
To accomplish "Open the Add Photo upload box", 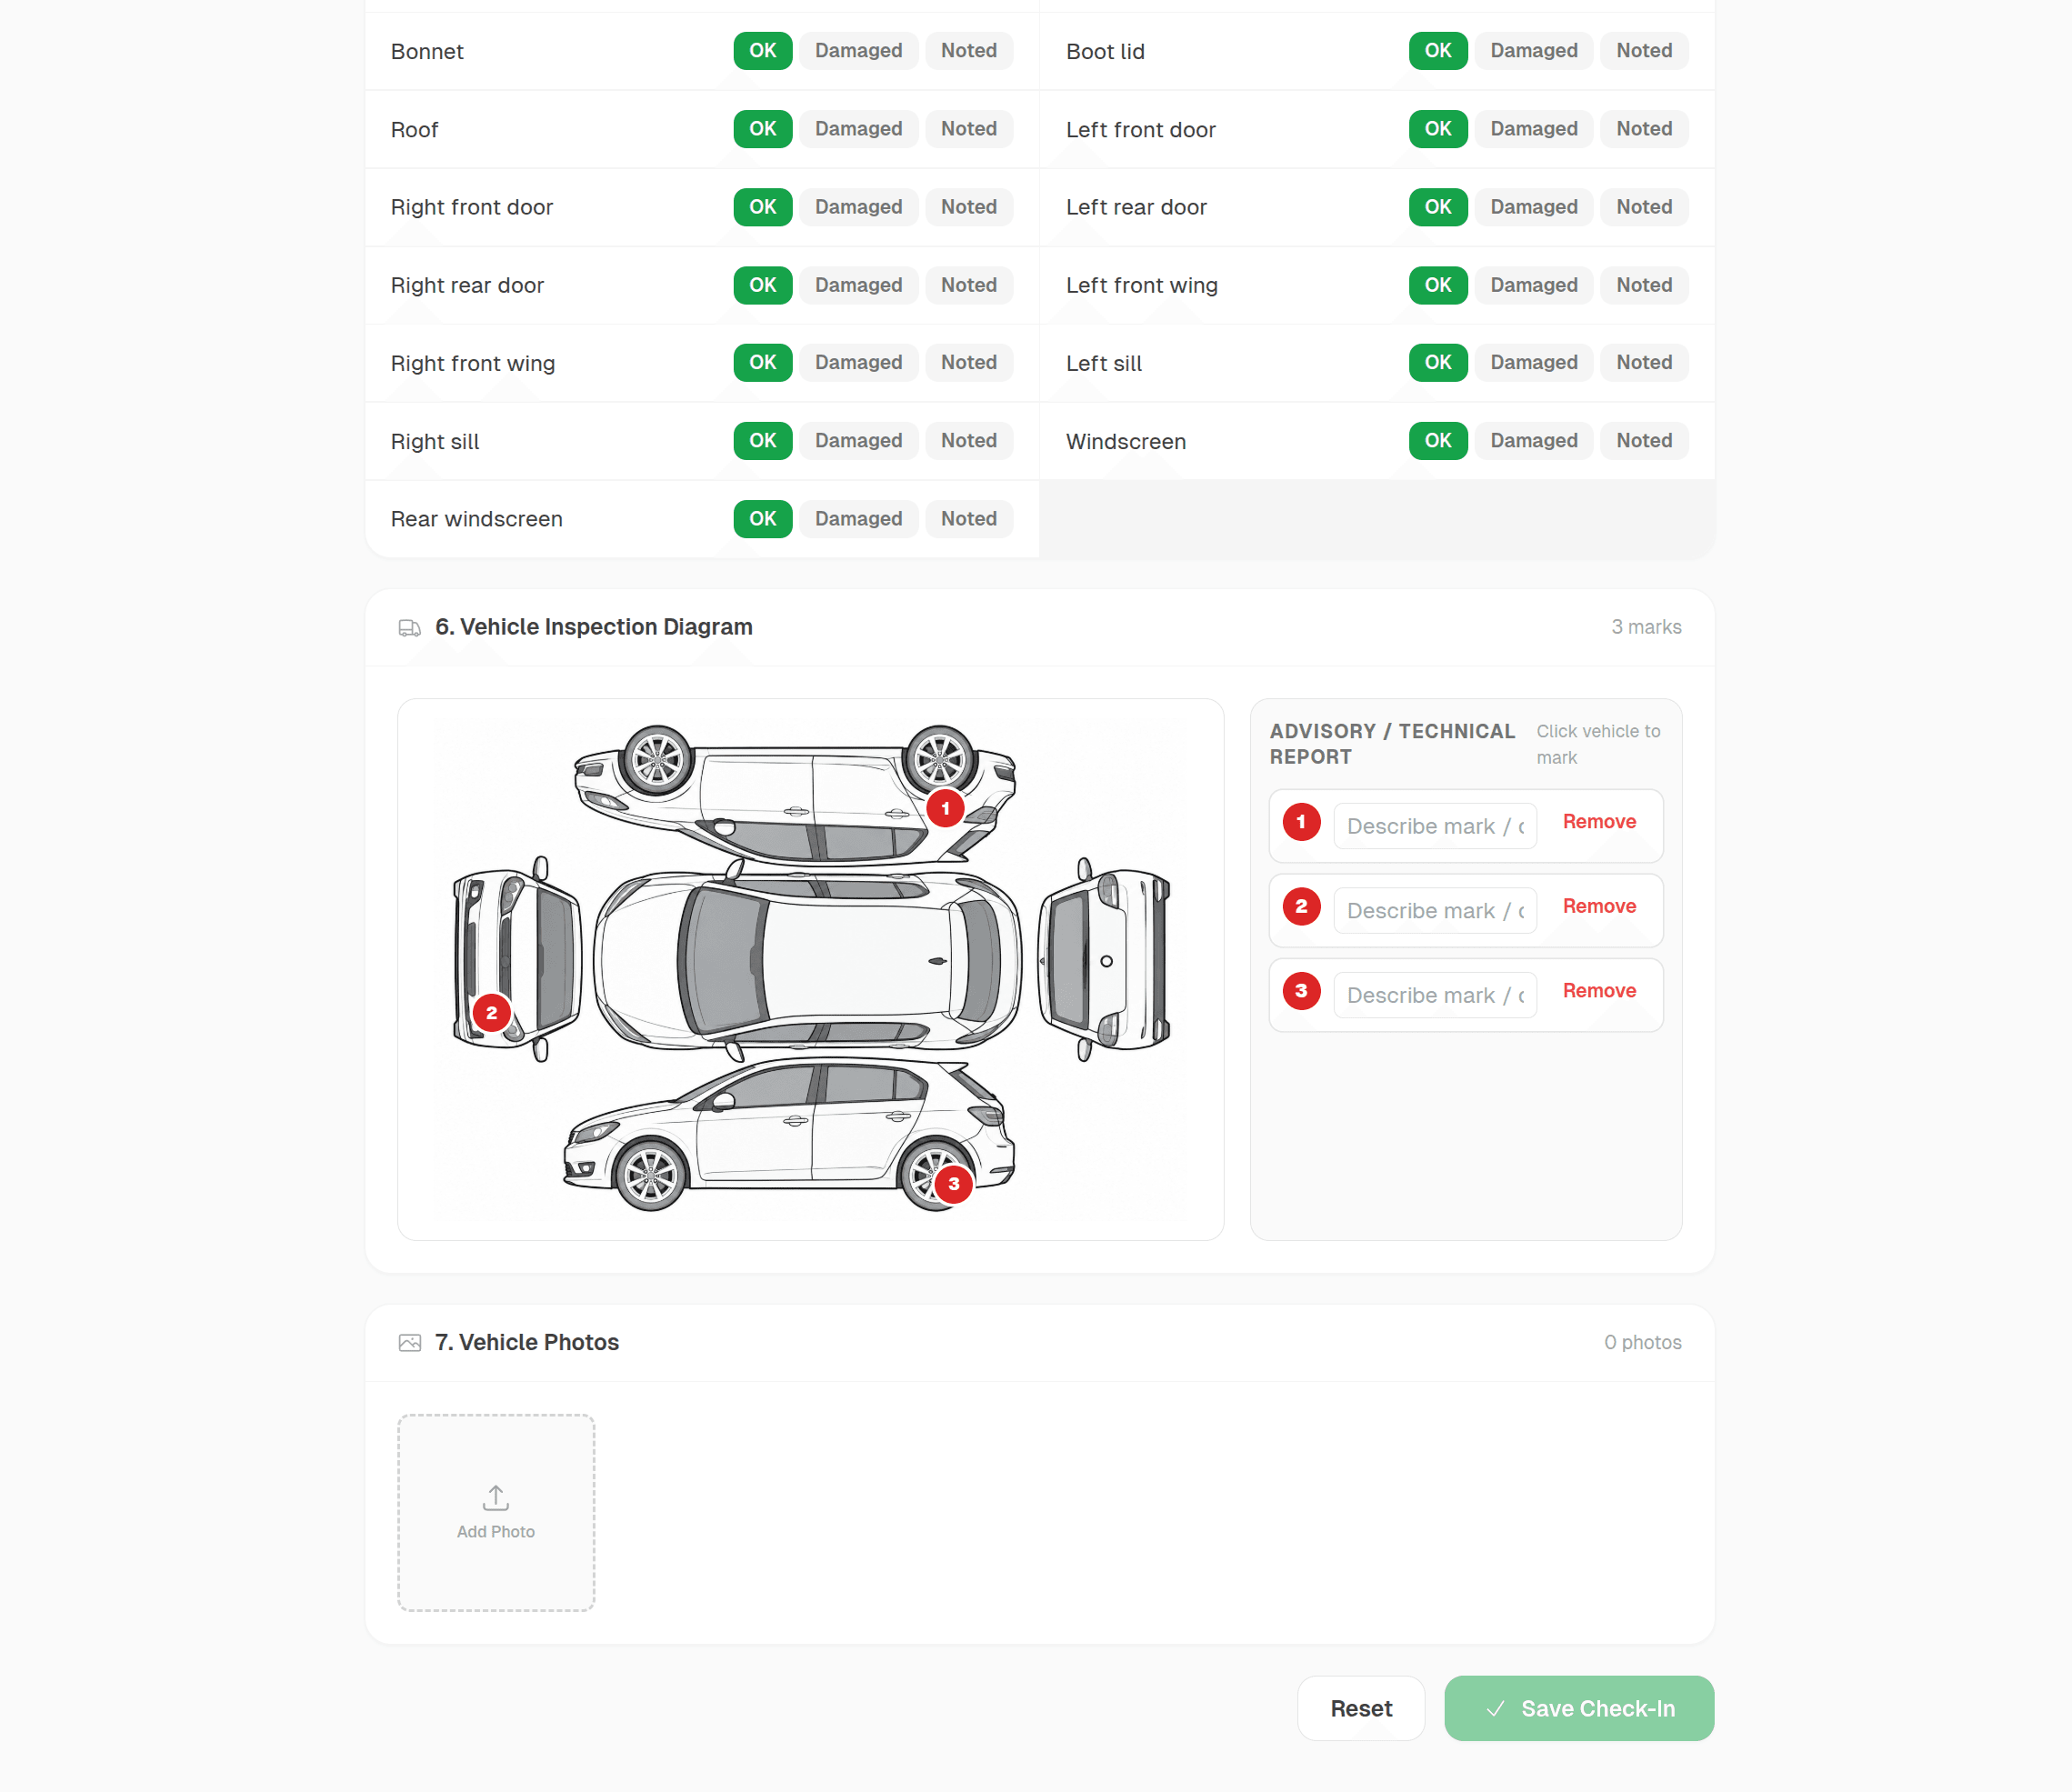I will 496,1512.
